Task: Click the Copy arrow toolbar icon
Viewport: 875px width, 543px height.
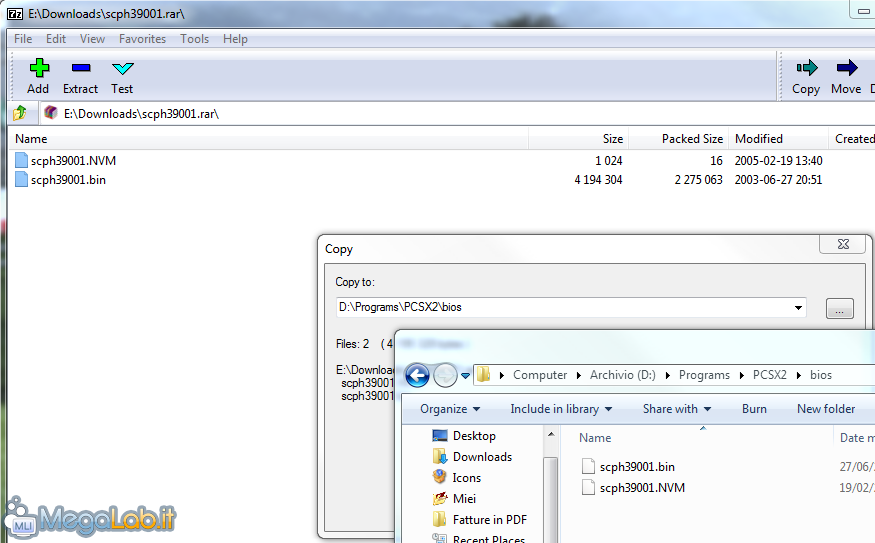Action: 806,68
